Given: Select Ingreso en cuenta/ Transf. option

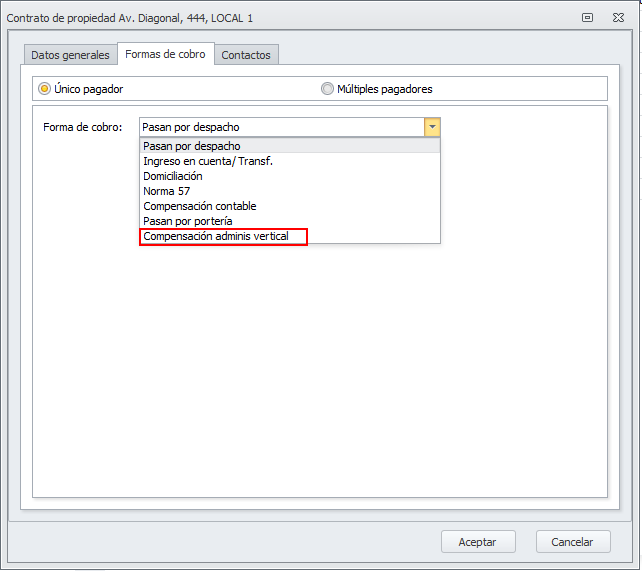Looking at the screenshot, I should 208,161.
